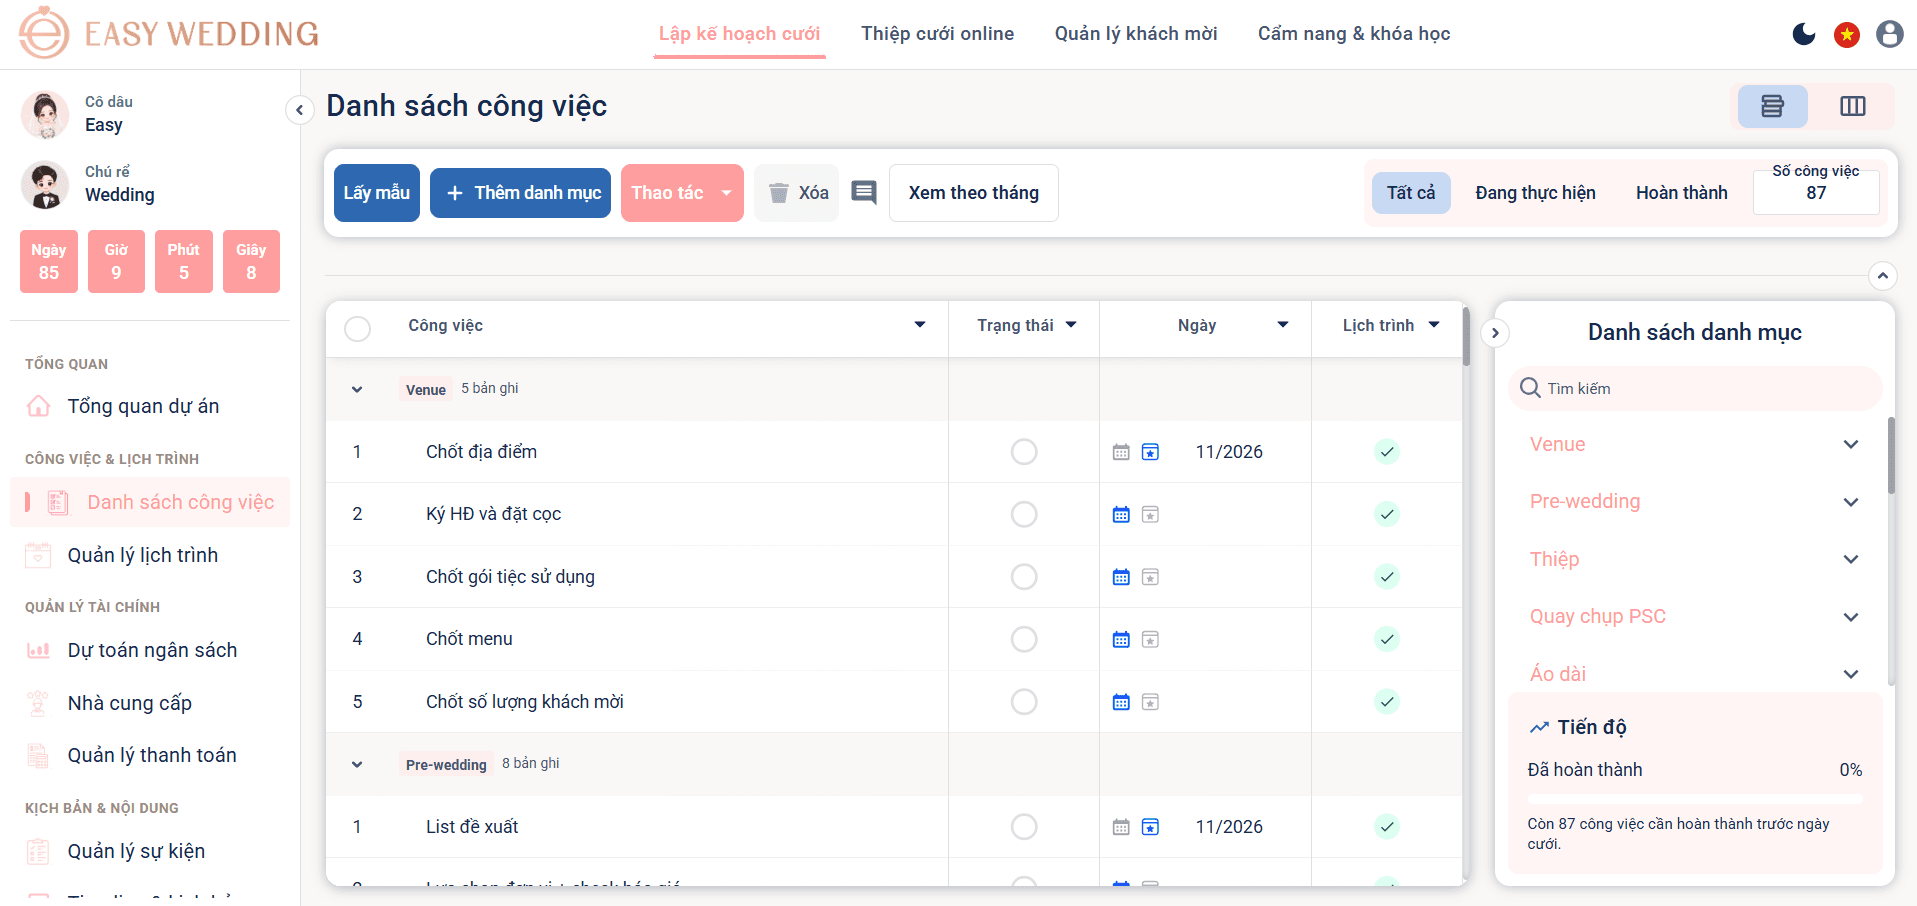Open Thiệp cưới online tab
The width and height of the screenshot is (1917, 906).
938,34
